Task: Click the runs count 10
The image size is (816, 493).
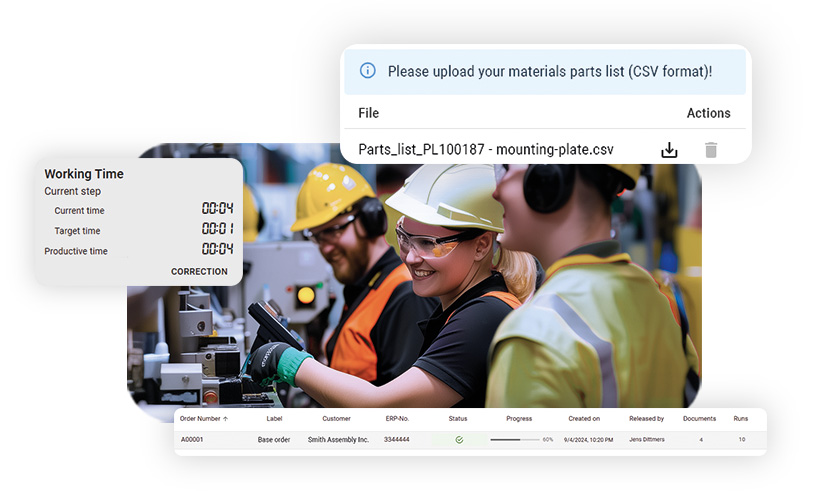Action: click(x=742, y=440)
